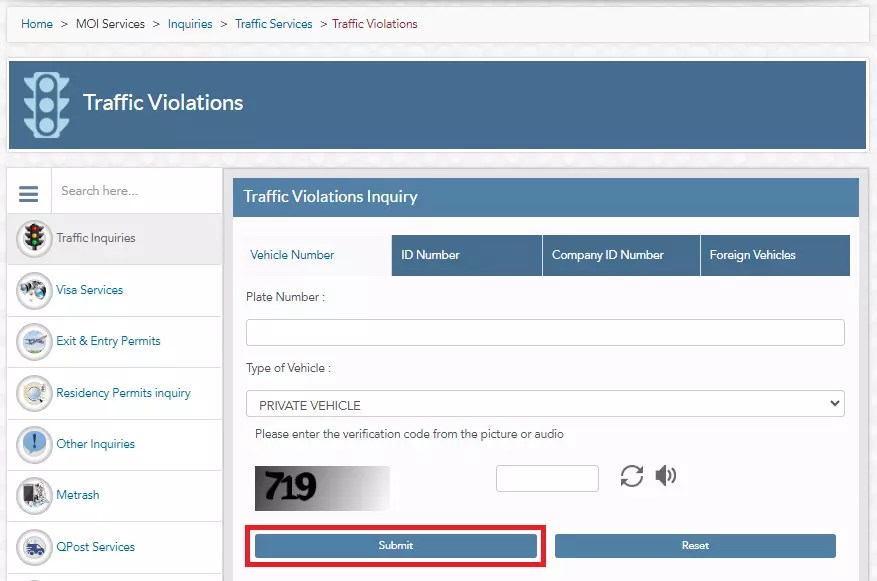Click the Metrash sidebar icon
Image resolution: width=877 pixels, height=581 pixels.
(33, 495)
